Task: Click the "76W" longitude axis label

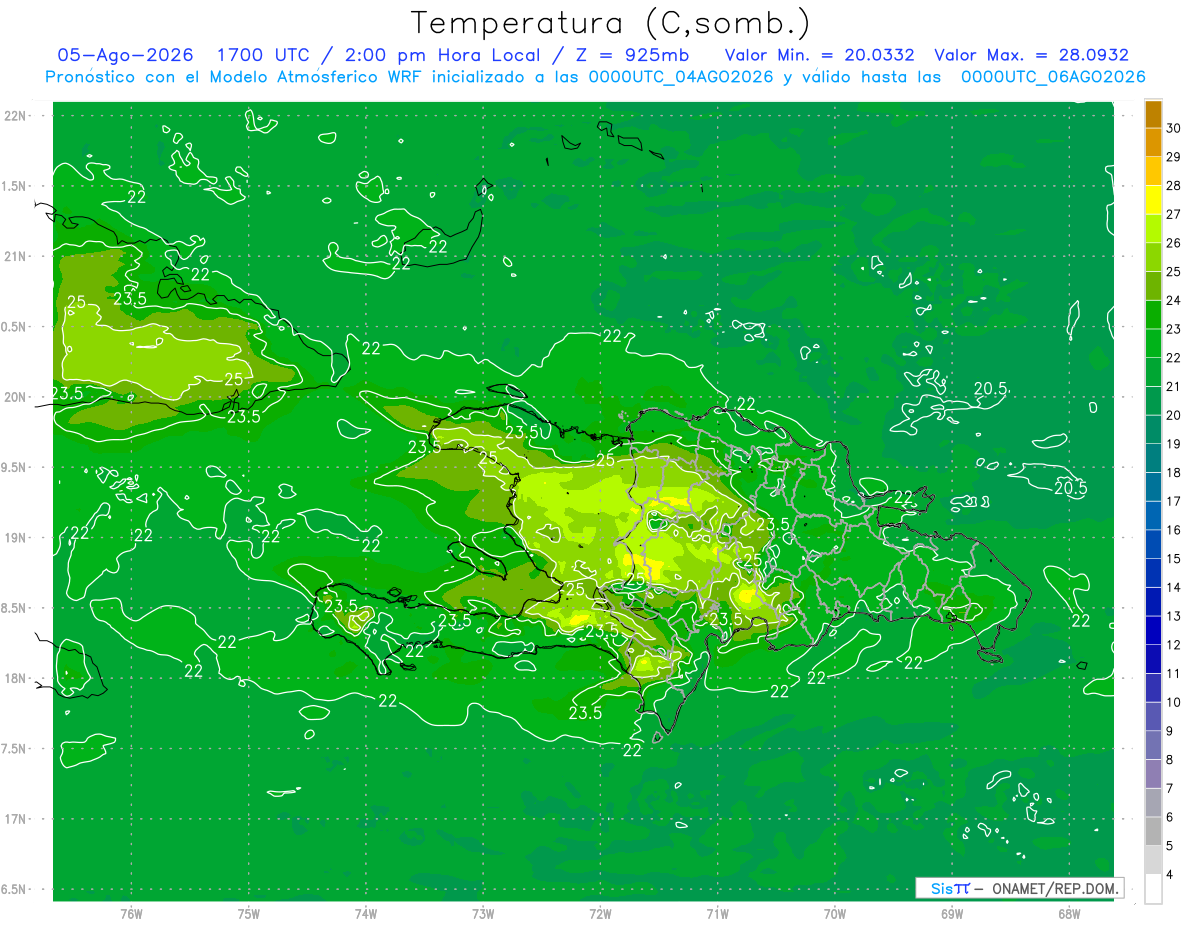Action: (x=131, y=914)
